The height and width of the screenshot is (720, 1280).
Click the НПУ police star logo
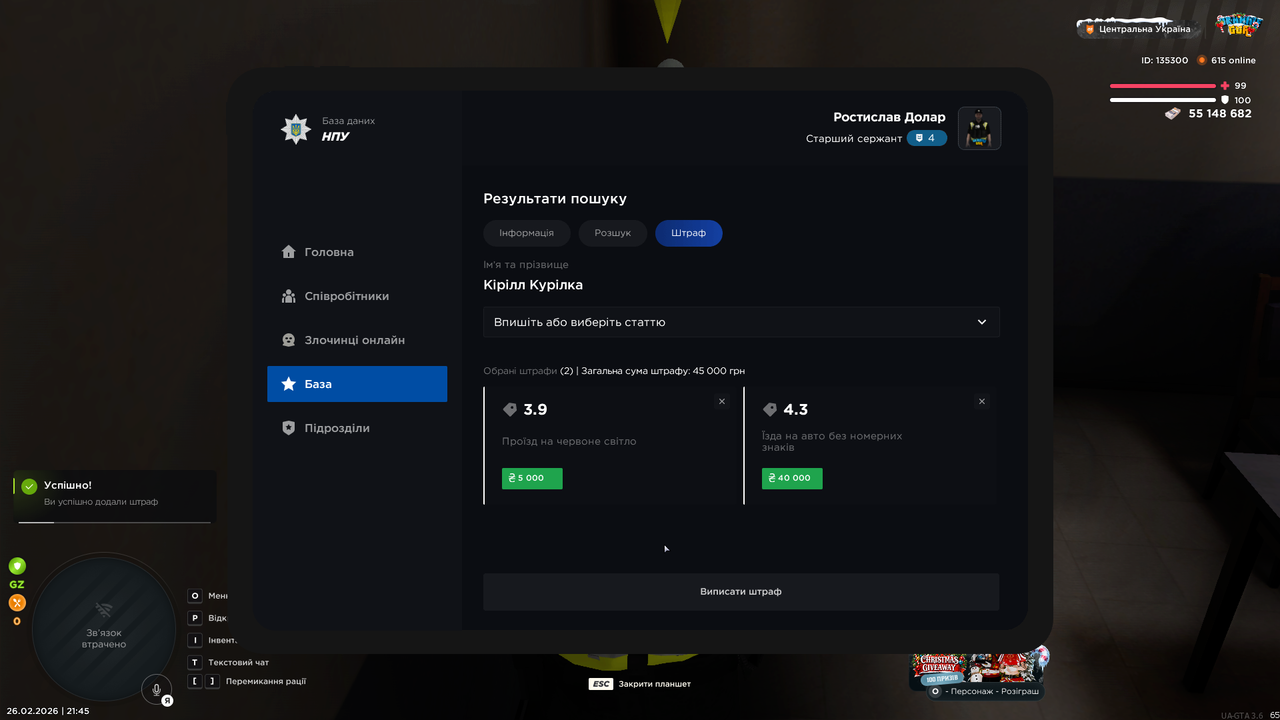pos(295,129)
